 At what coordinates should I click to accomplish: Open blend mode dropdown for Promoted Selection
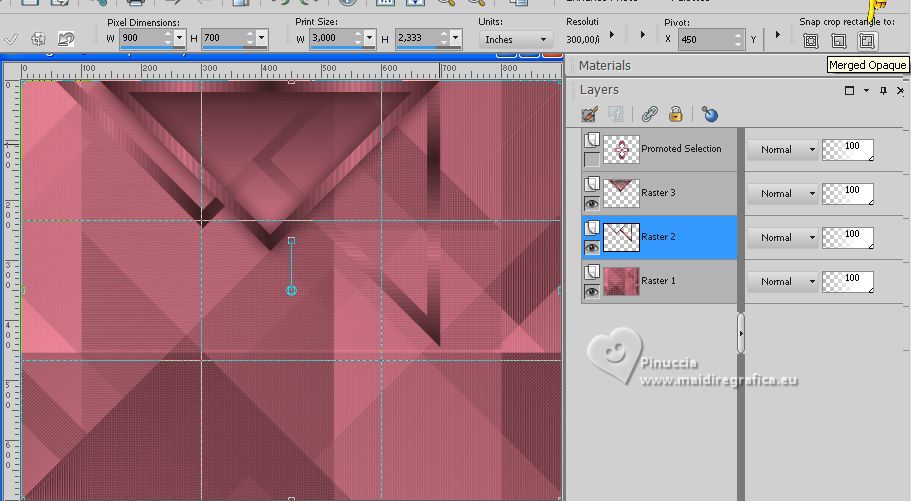click(781, 150)
